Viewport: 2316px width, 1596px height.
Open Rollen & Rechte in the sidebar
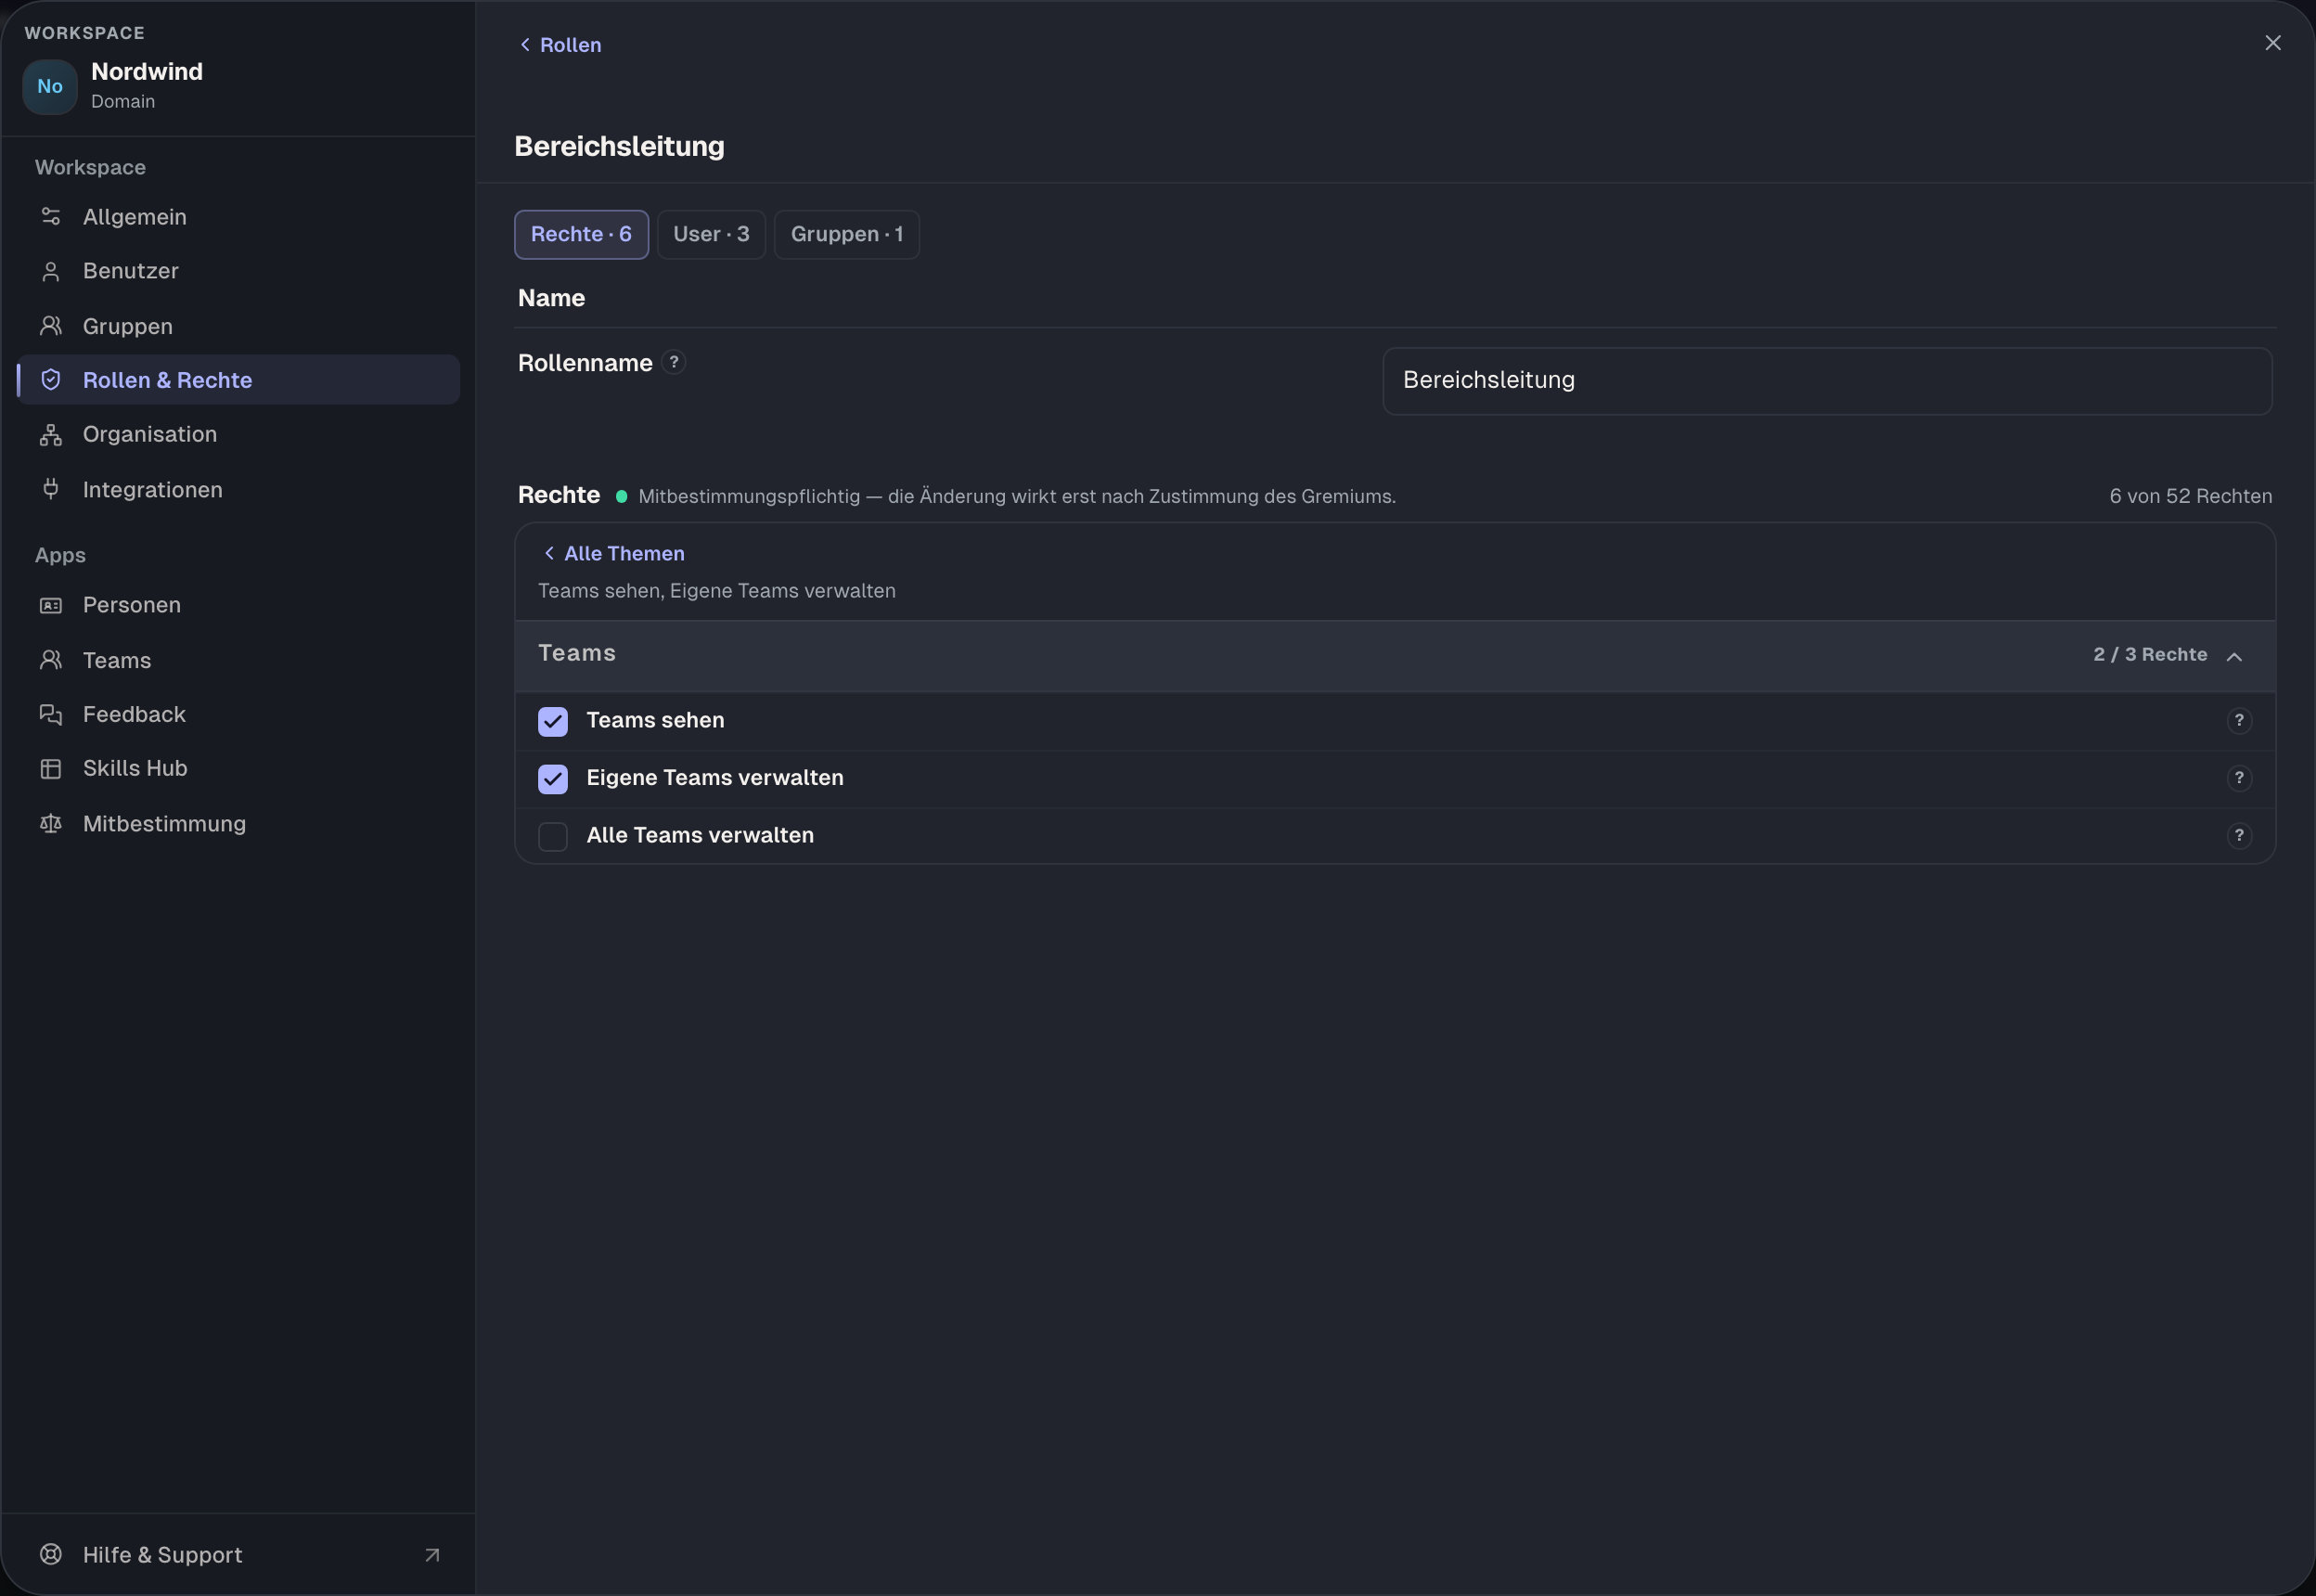[x=238, y=380]
